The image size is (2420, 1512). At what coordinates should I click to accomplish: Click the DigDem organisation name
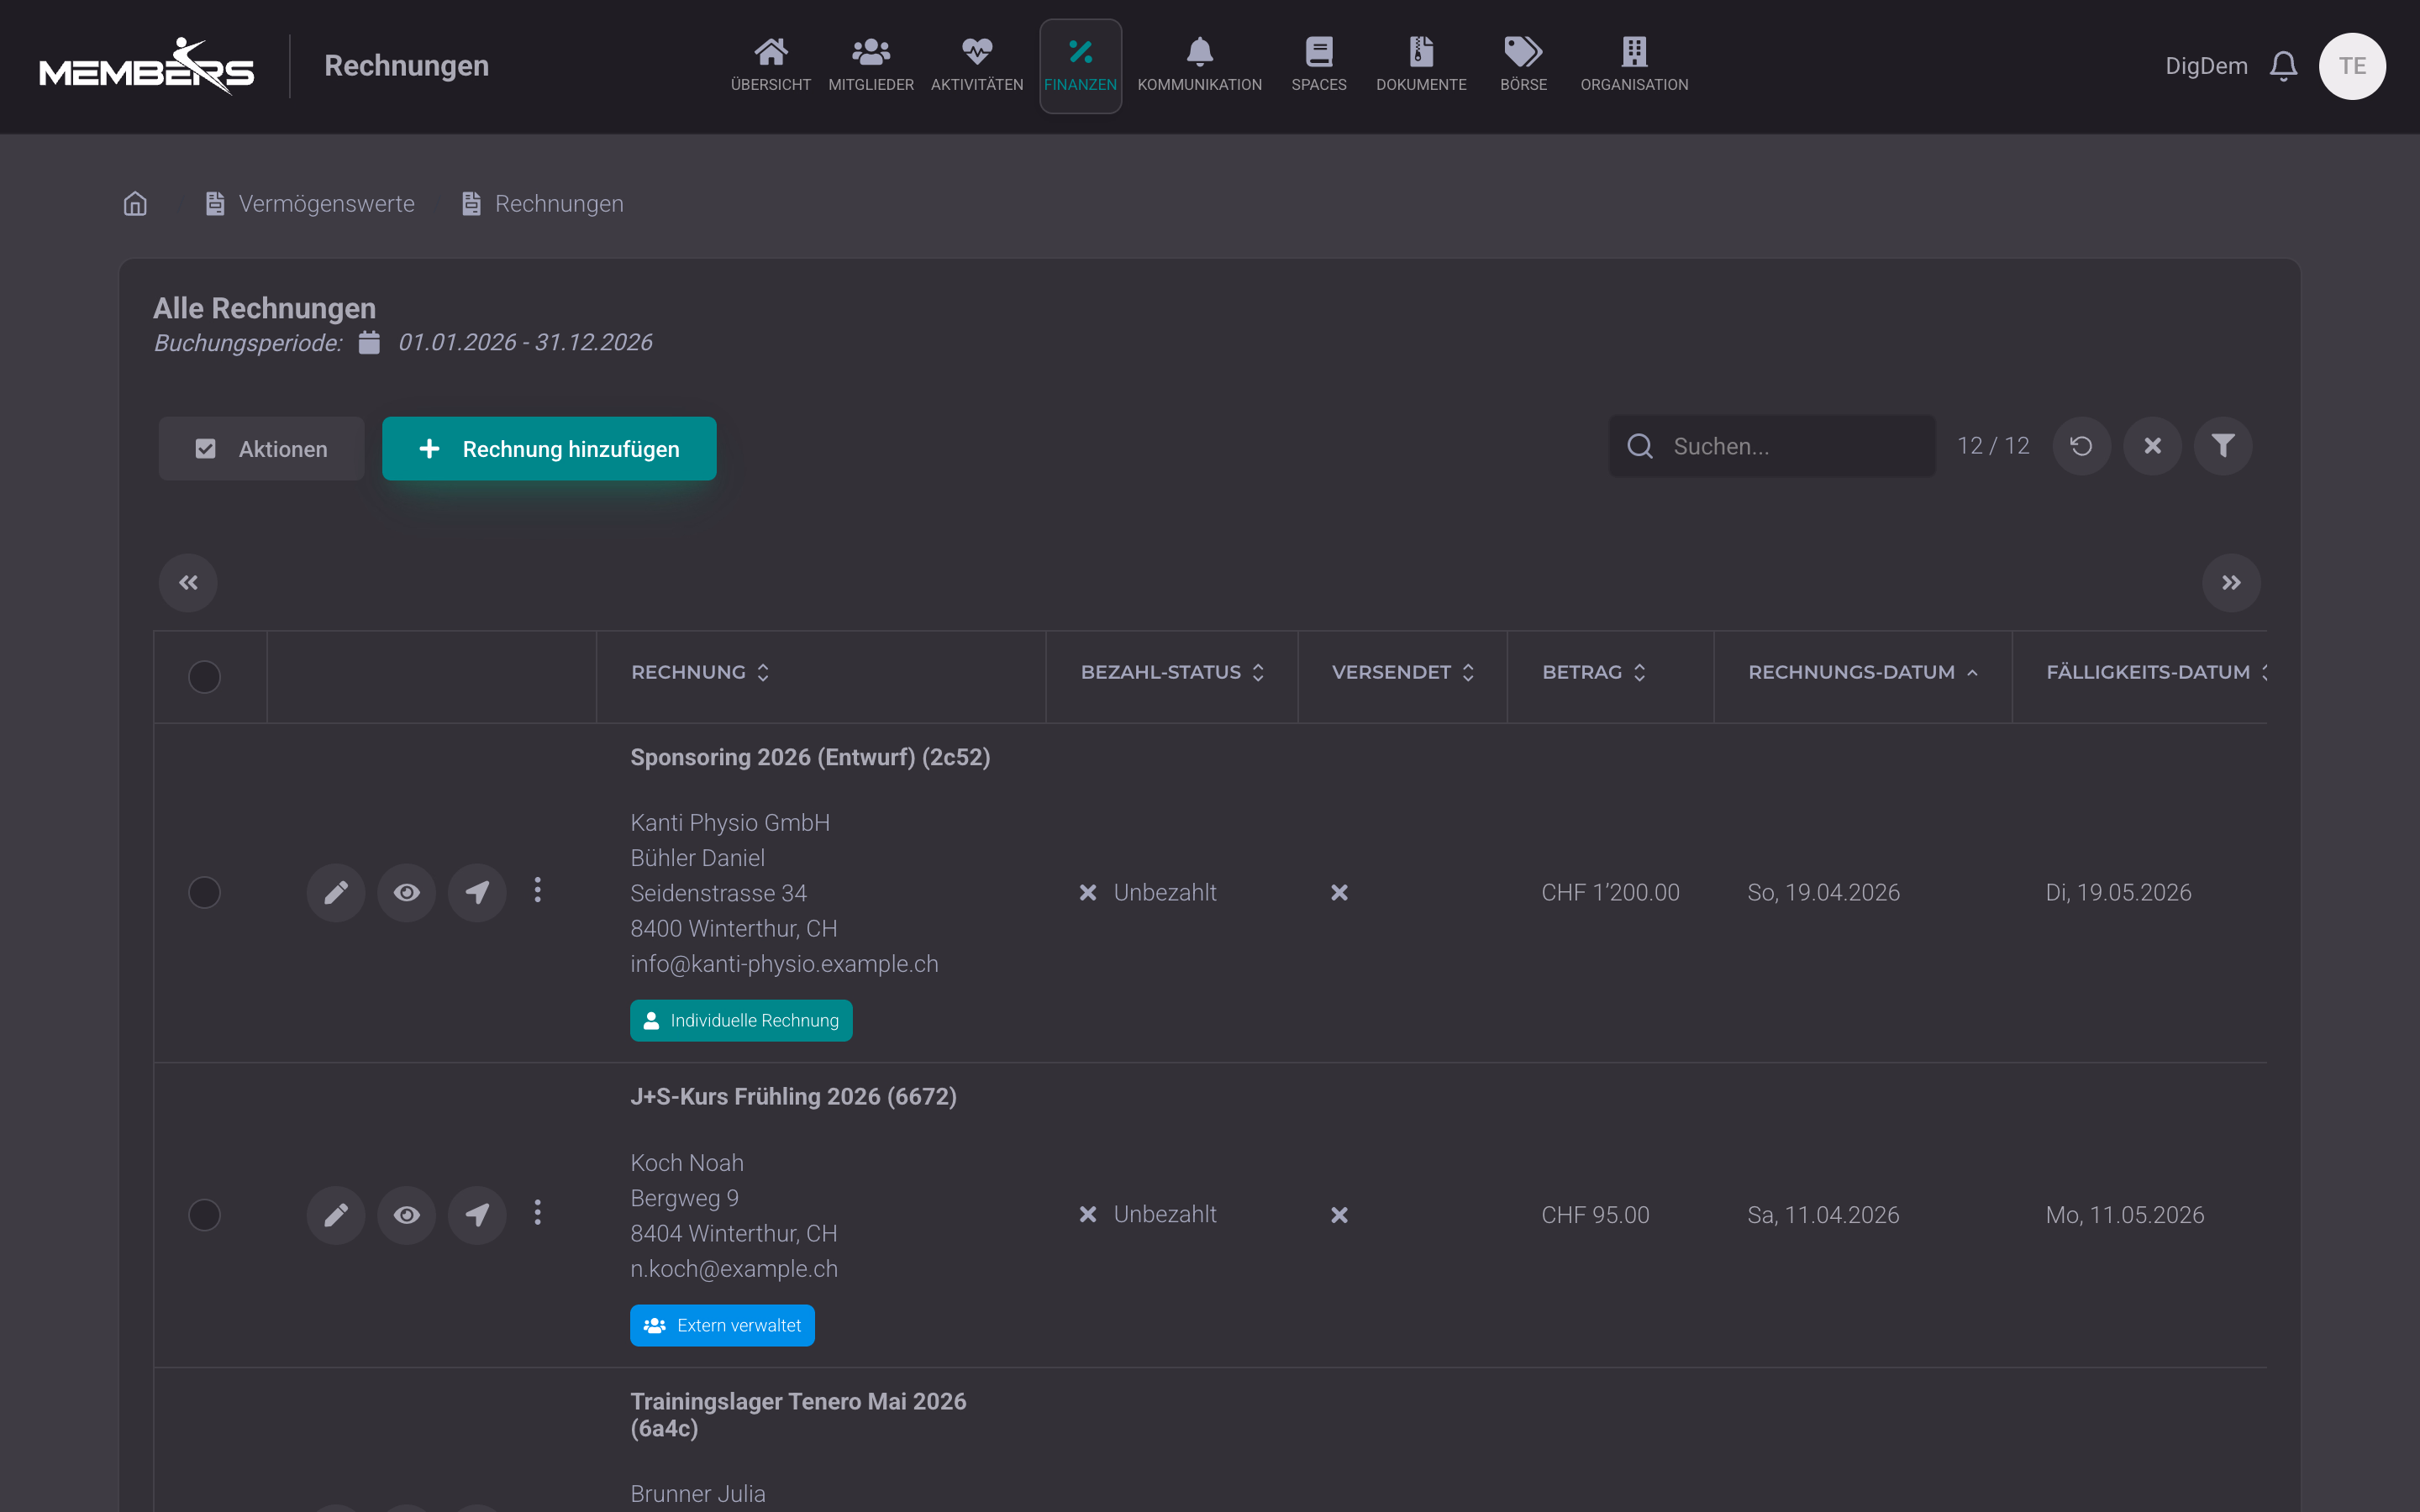tap(2206, 66)
